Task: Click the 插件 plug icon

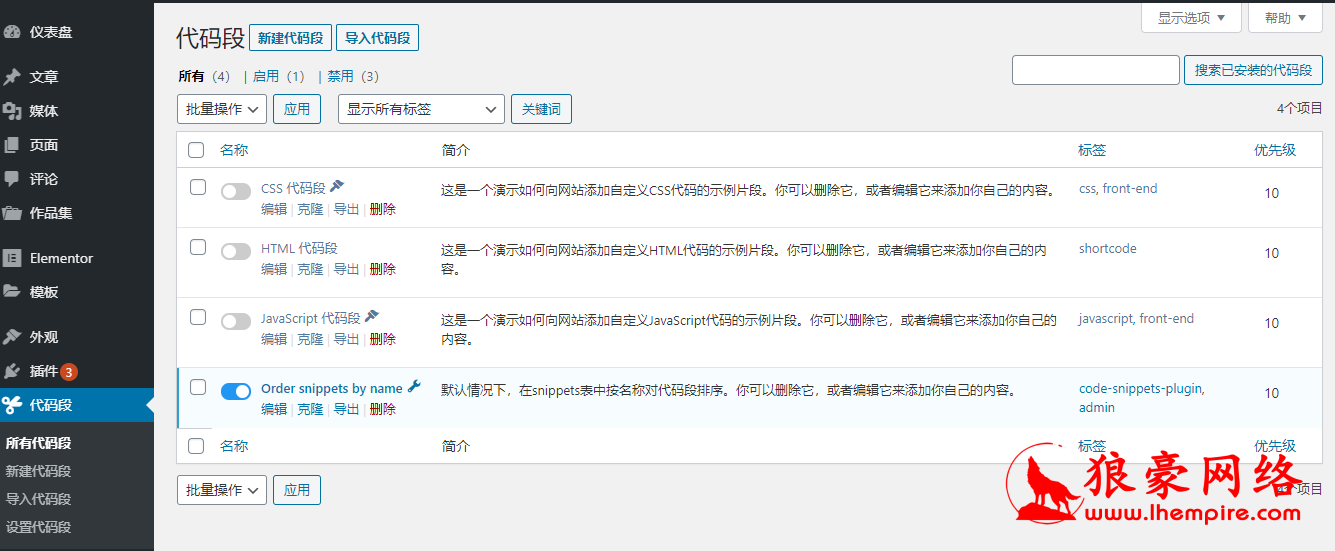Action: pyautogui.click(x=12, y=371)
